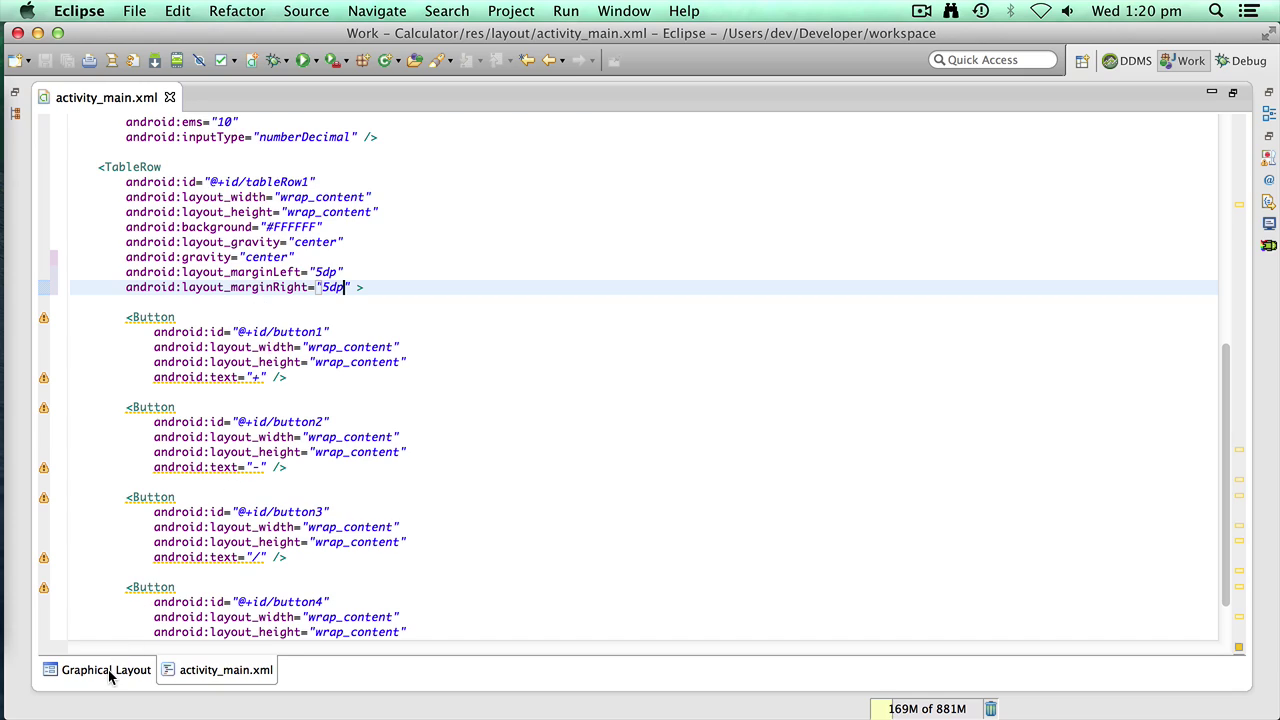Open the Forward history dropdown arrow
1280x720 pixels.
pos(592,61)
